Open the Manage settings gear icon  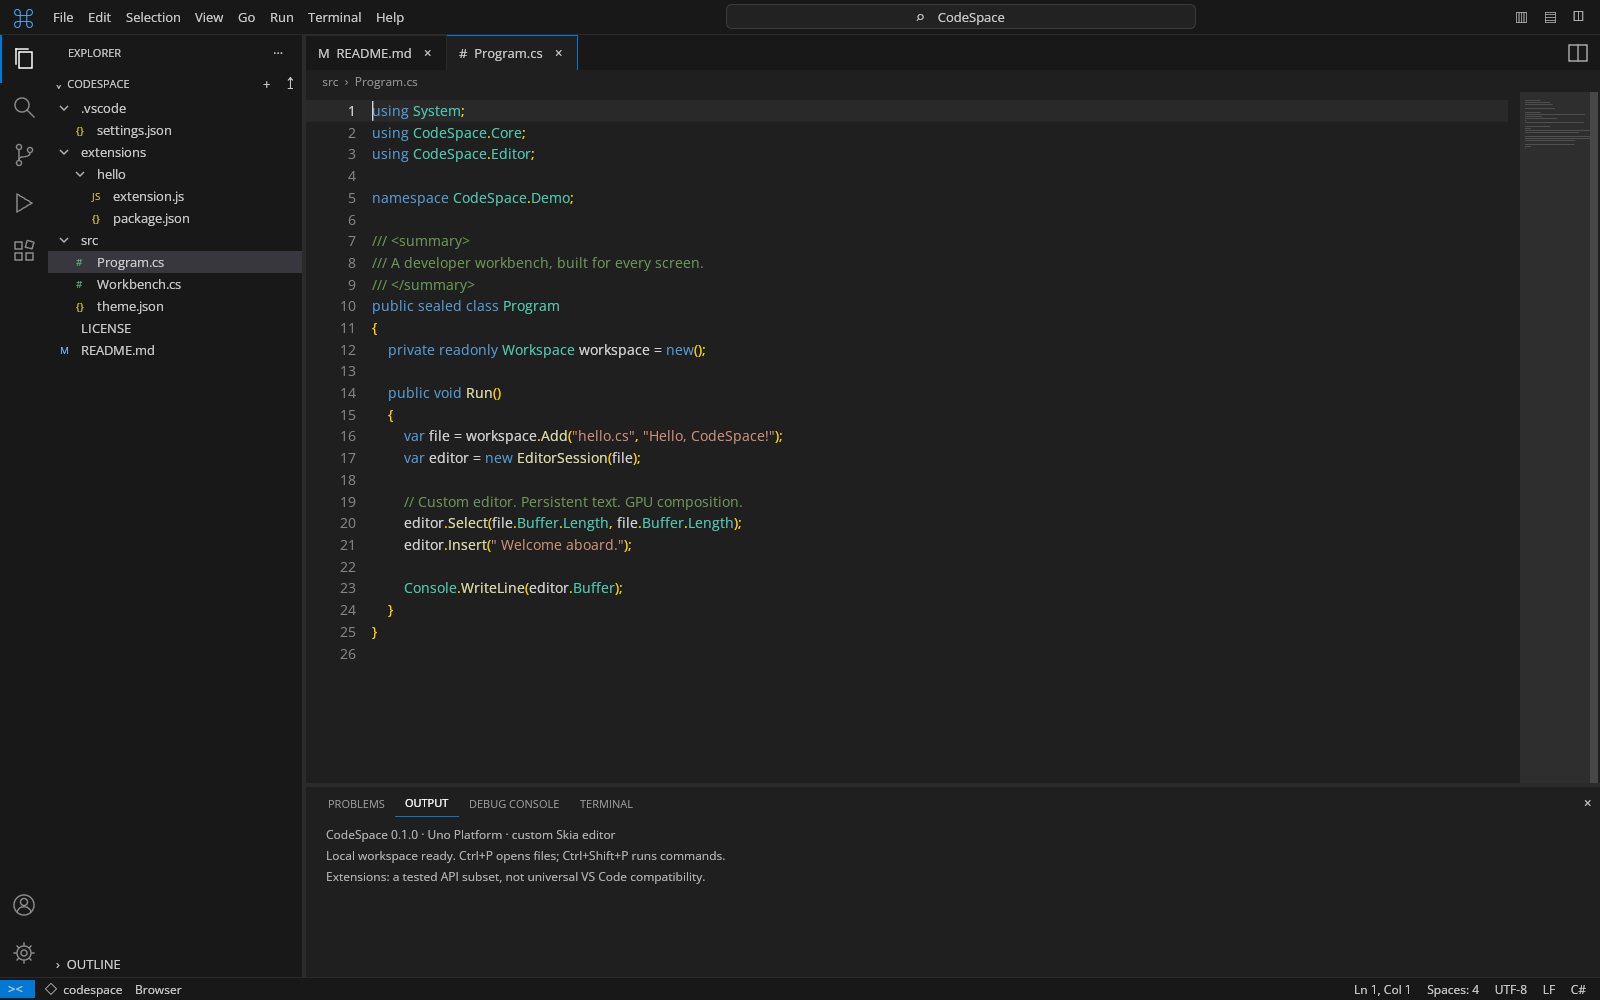[24, 953]
